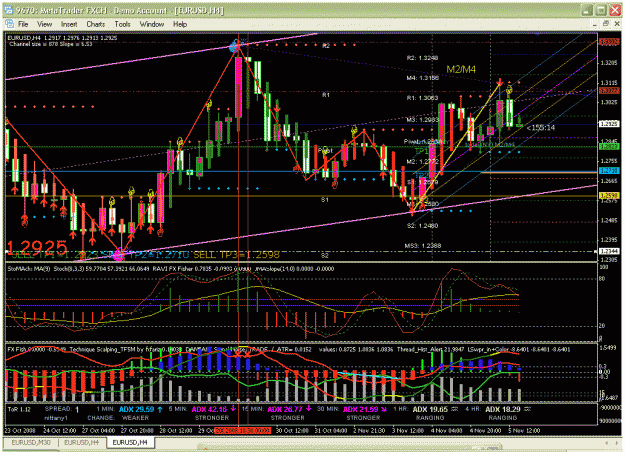The image size is (625, 452).
Task: Open the Help menu
Action: pos(180,24)
